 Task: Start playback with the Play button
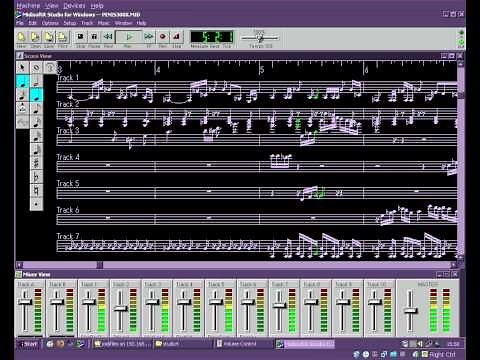coord(129,37)
